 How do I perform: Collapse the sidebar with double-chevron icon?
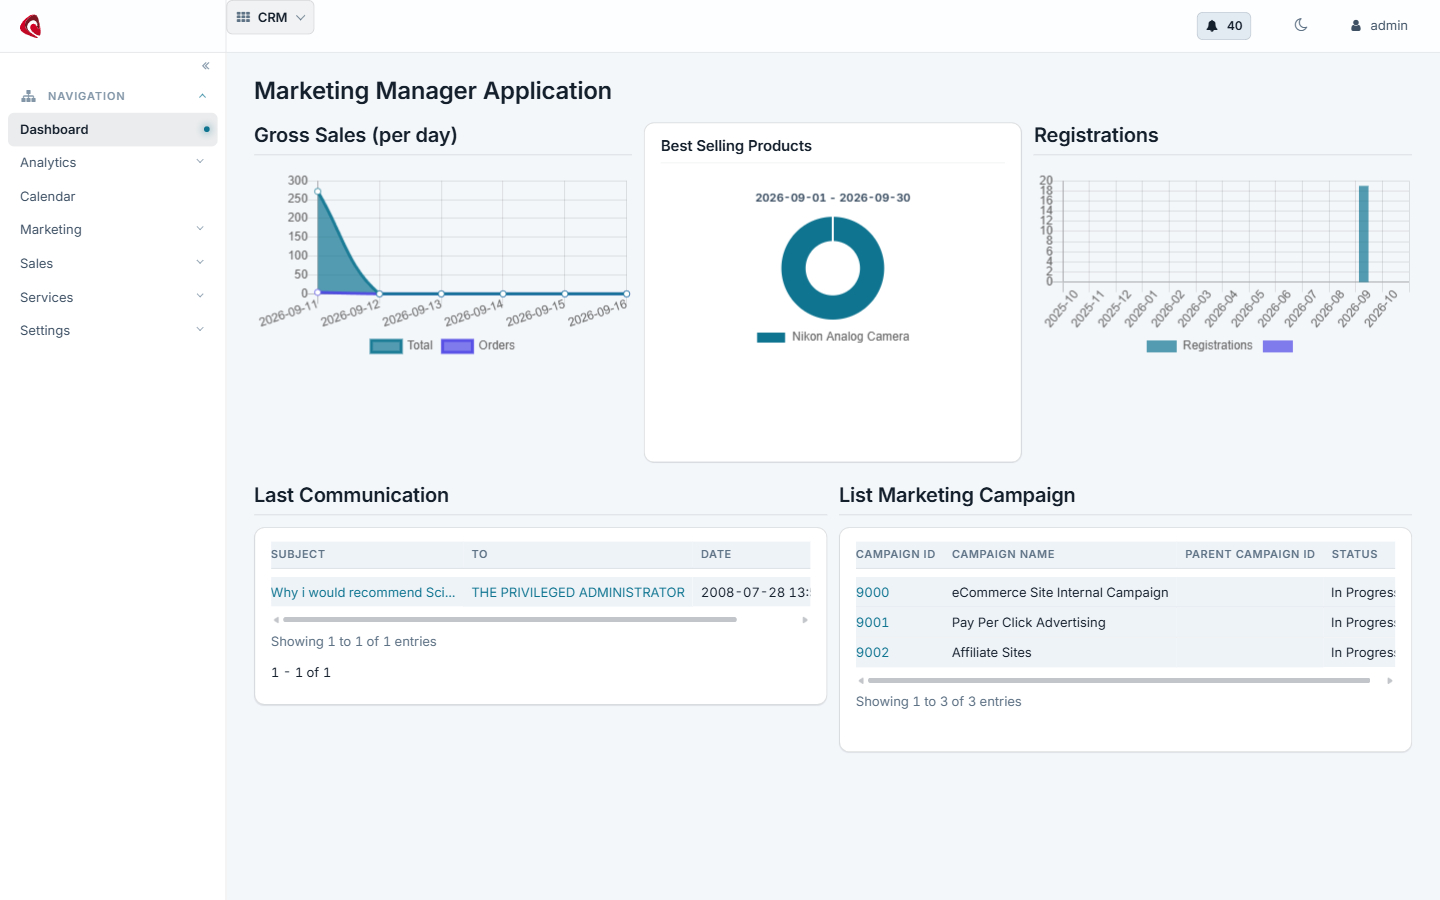pyautogui.click(x=206, y=66)
